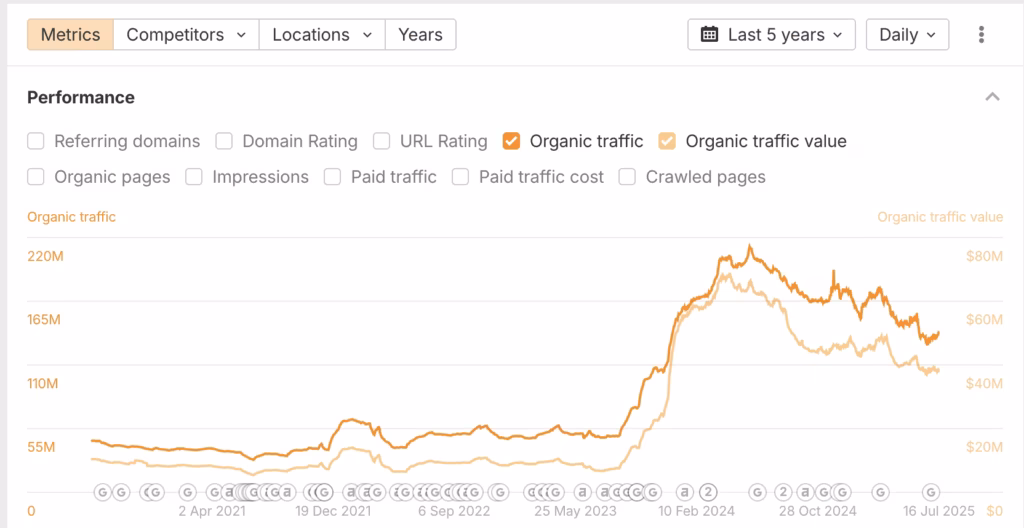This screenshot has height=528, width=1024.
Task: Click the 220M left axis label
Action: click(46, 256)
